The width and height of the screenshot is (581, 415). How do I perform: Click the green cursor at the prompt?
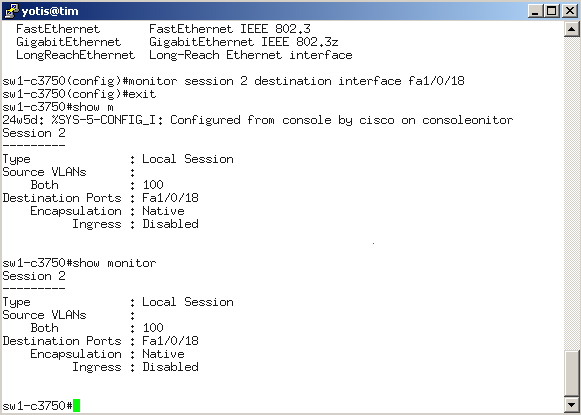pos(76,405)
